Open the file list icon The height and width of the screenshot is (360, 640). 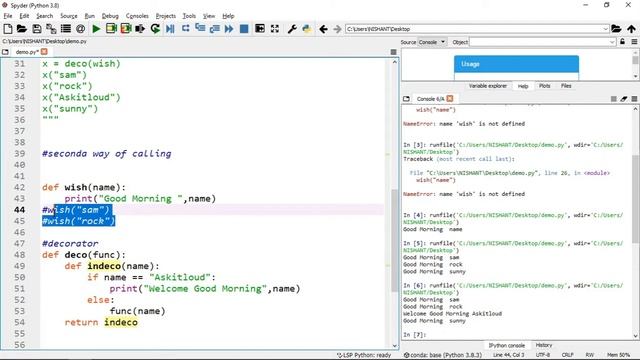(x=66, y=29)
